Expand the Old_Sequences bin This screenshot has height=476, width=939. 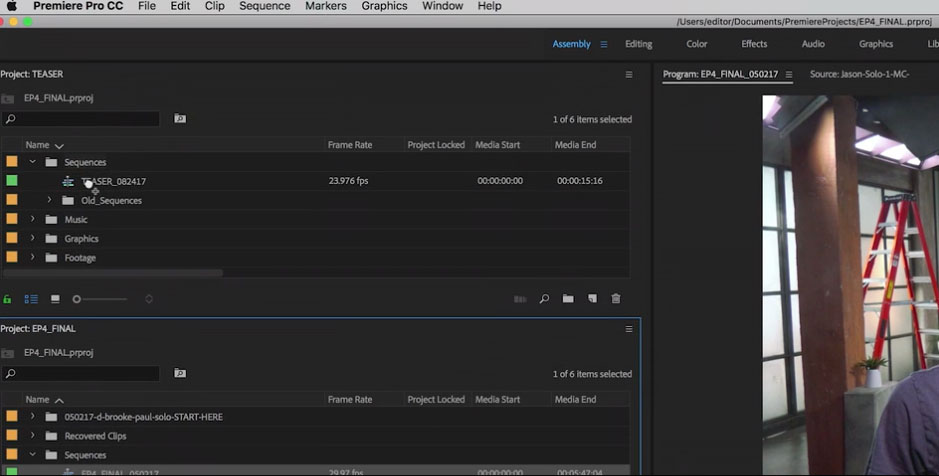pyautogui.click(x=50, y=200)
